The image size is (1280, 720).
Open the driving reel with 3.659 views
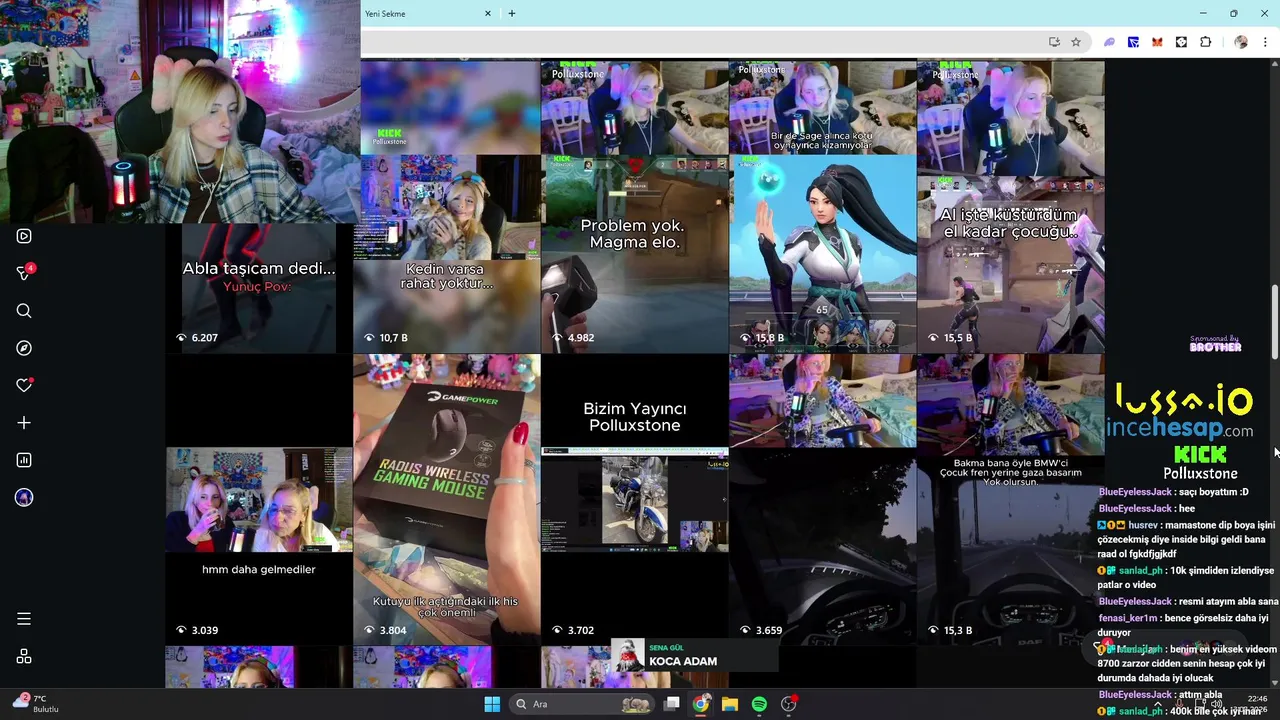[823, 500]
